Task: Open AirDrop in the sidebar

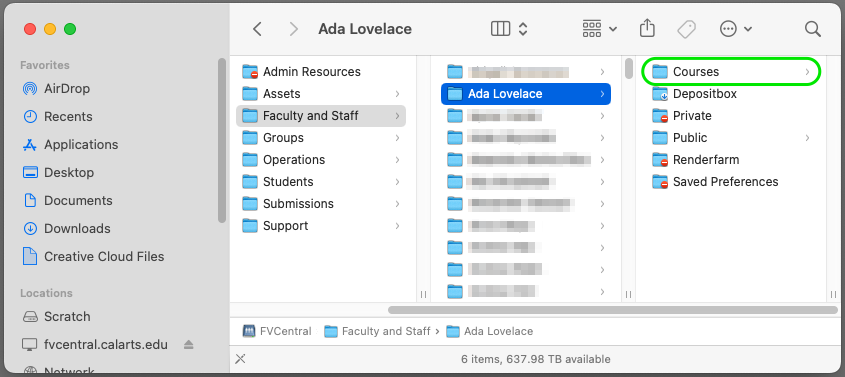Action: pos(56,88)
